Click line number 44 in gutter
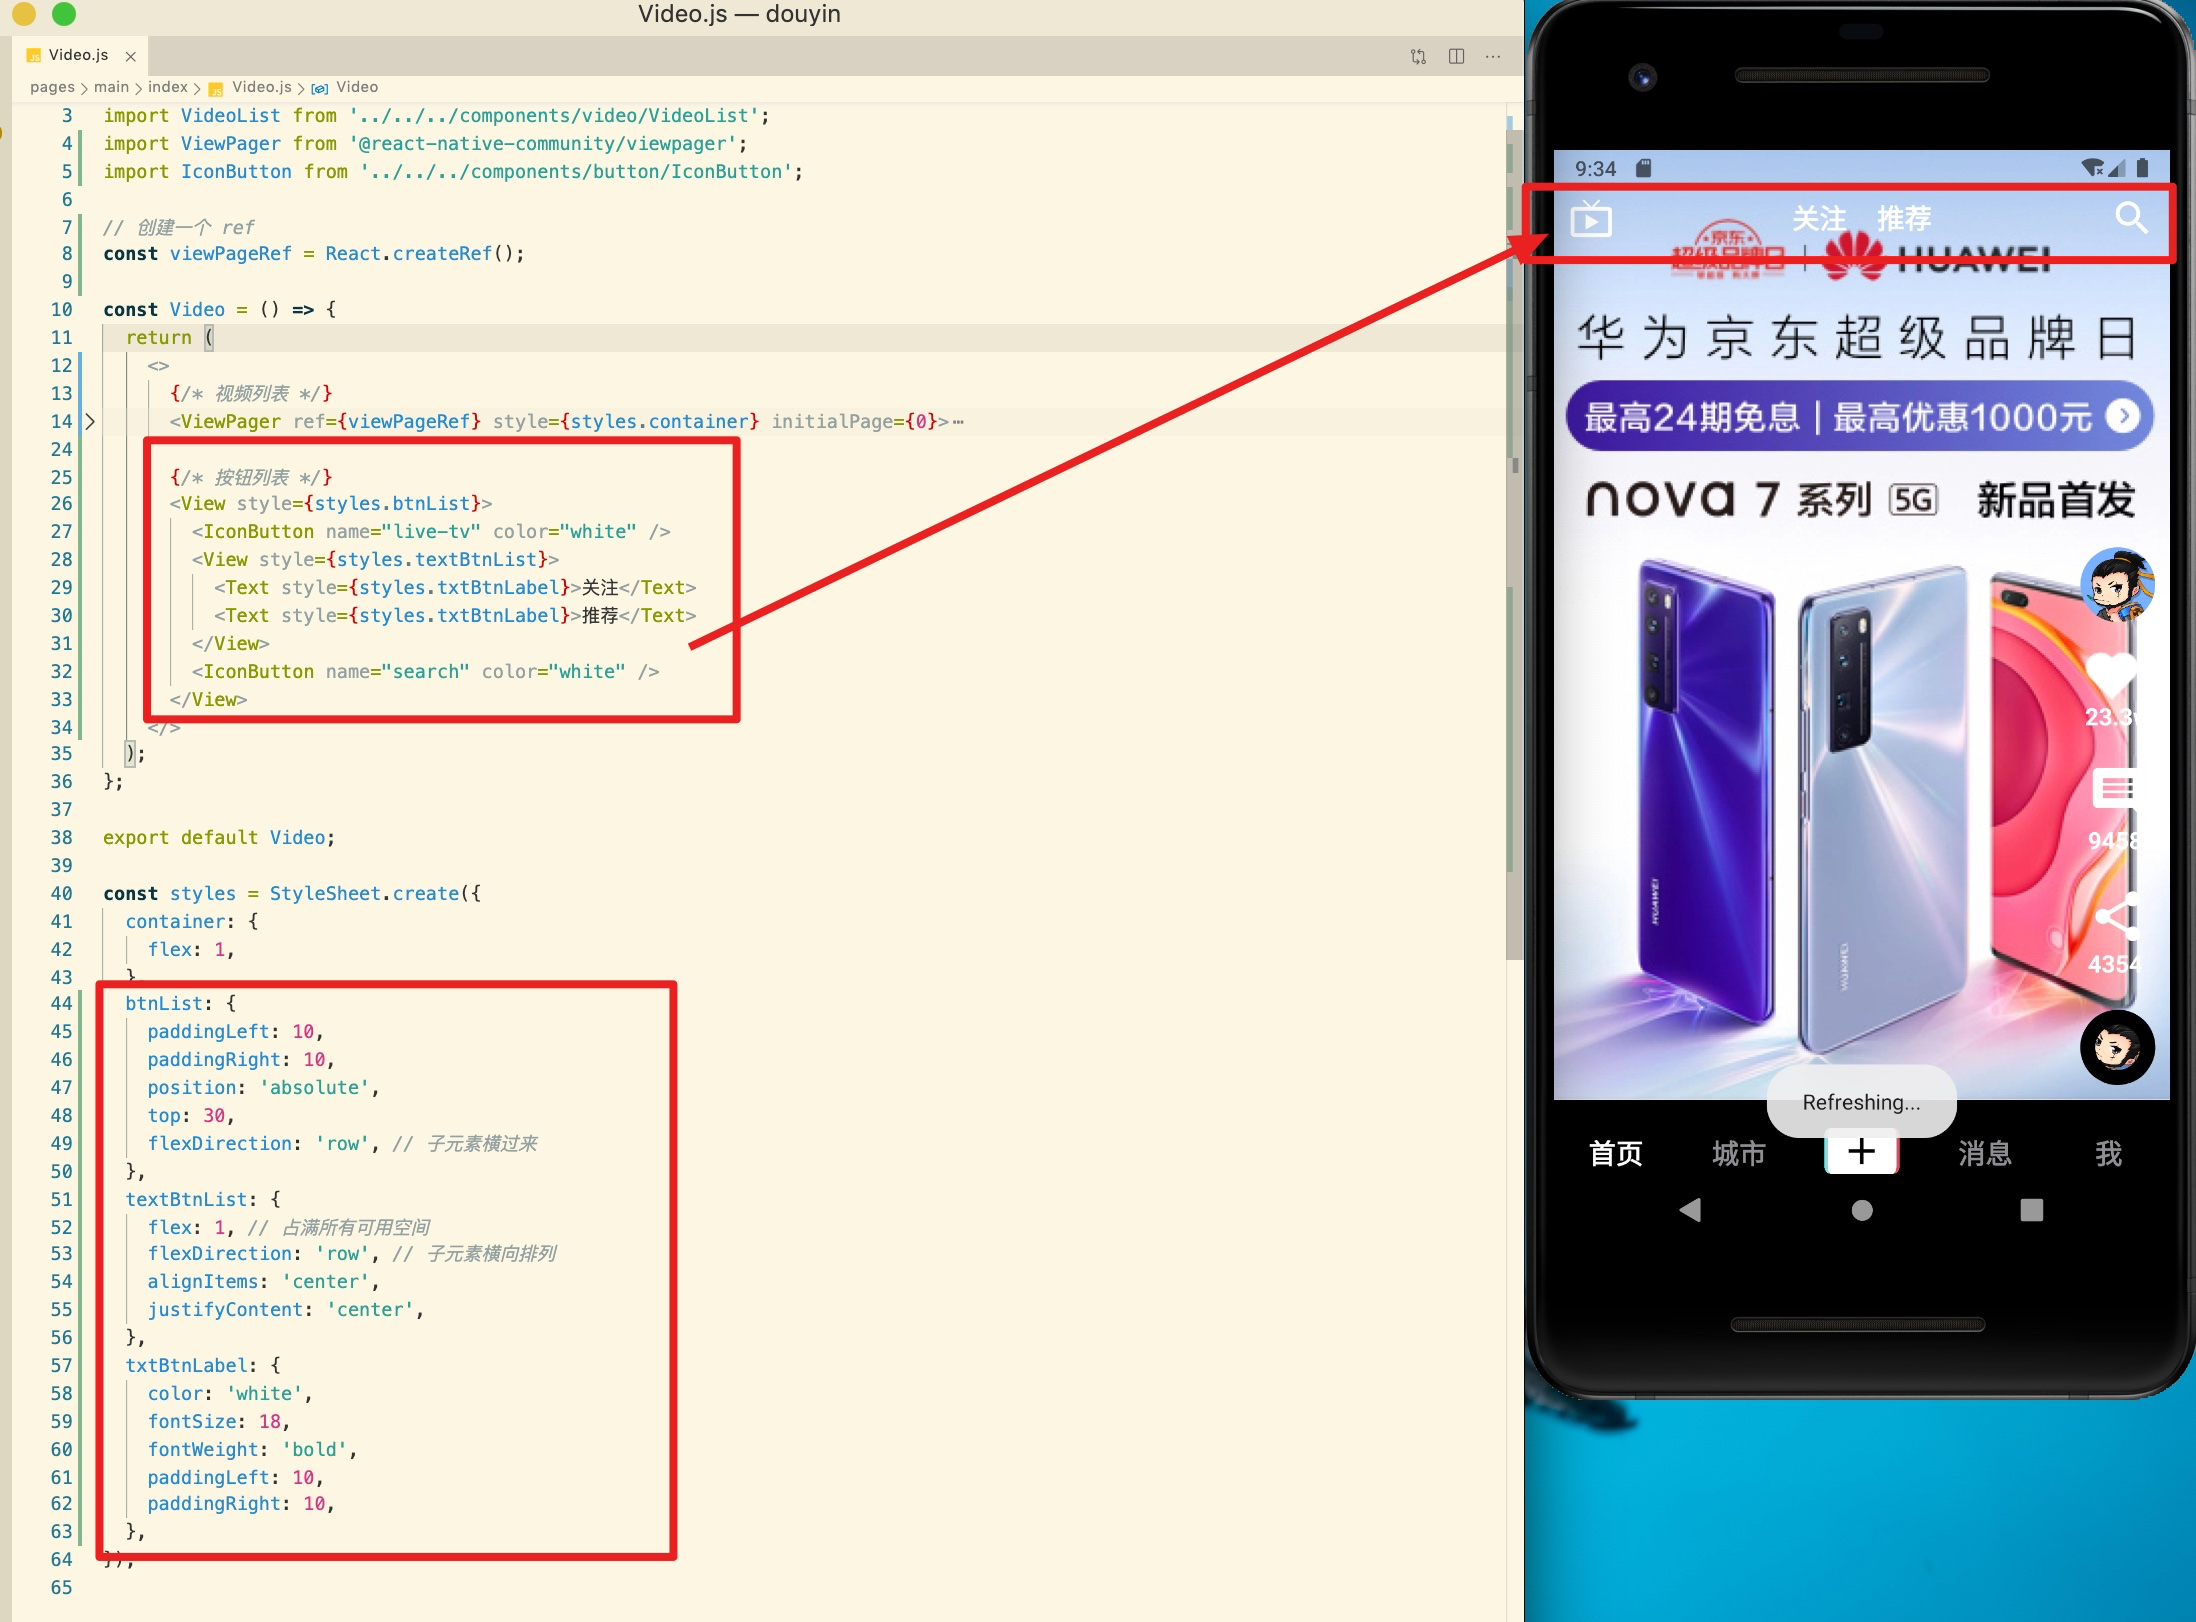Viewport: 2196px width, 1622px height. pos(62,1003)
